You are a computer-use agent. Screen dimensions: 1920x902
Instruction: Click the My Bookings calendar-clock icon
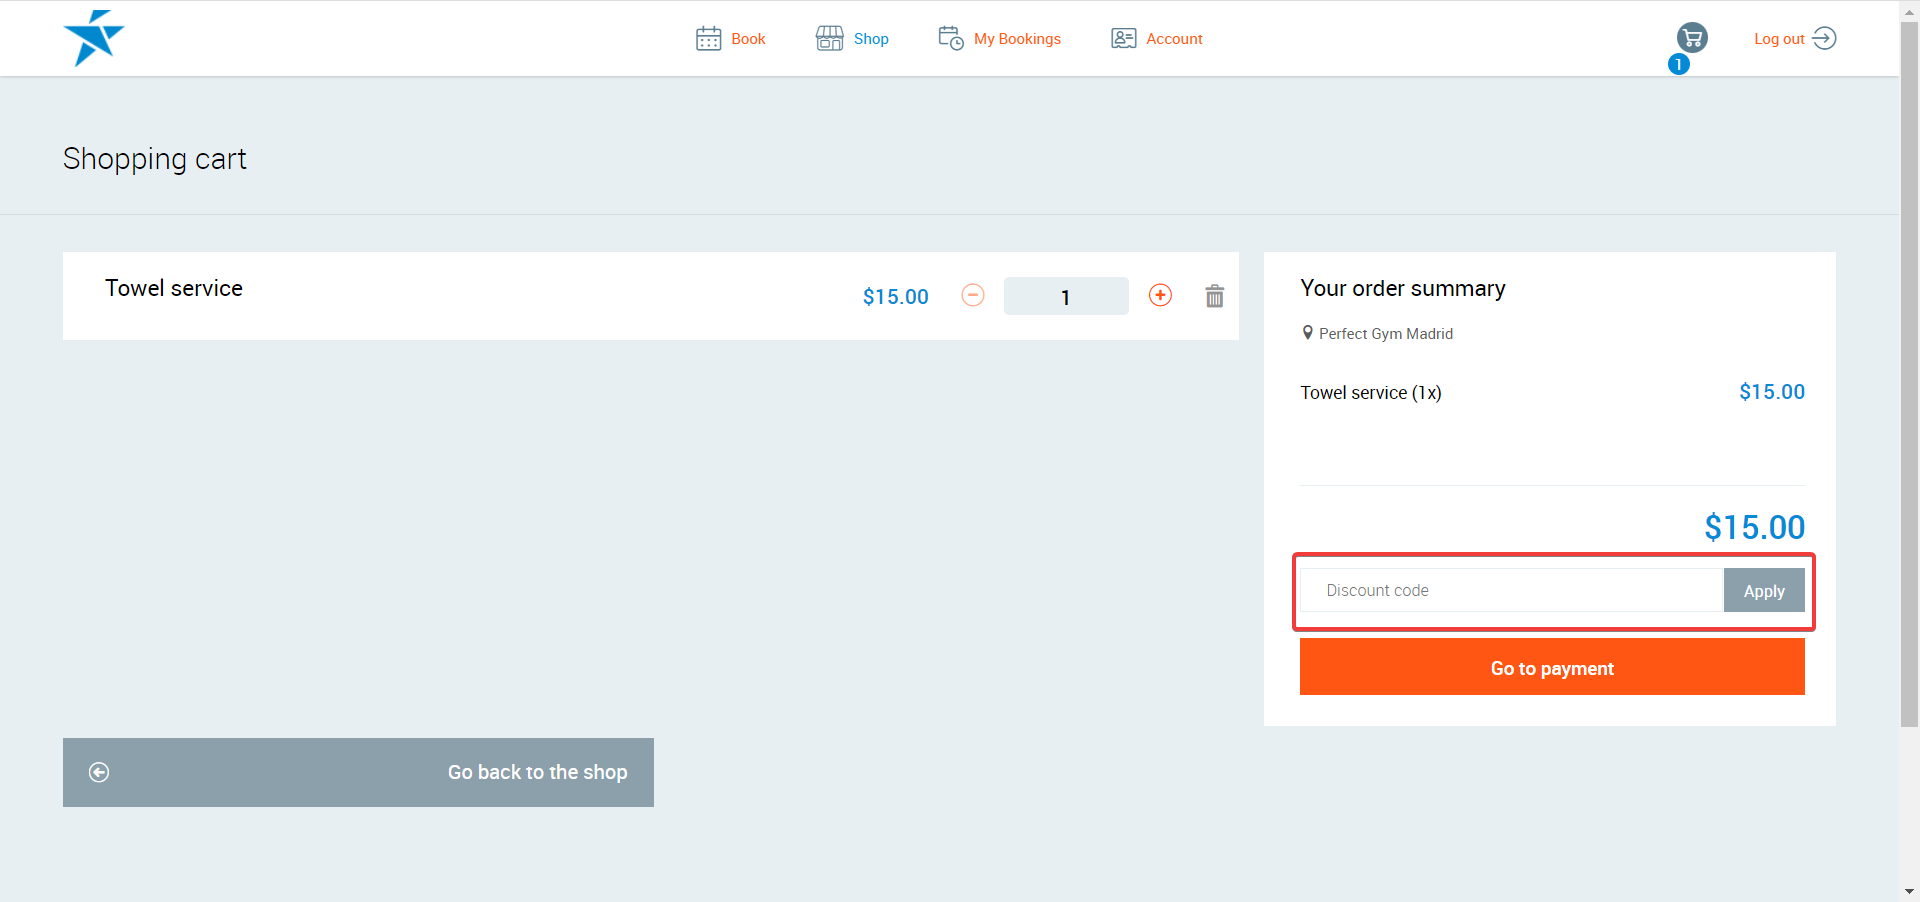(950, 39)
